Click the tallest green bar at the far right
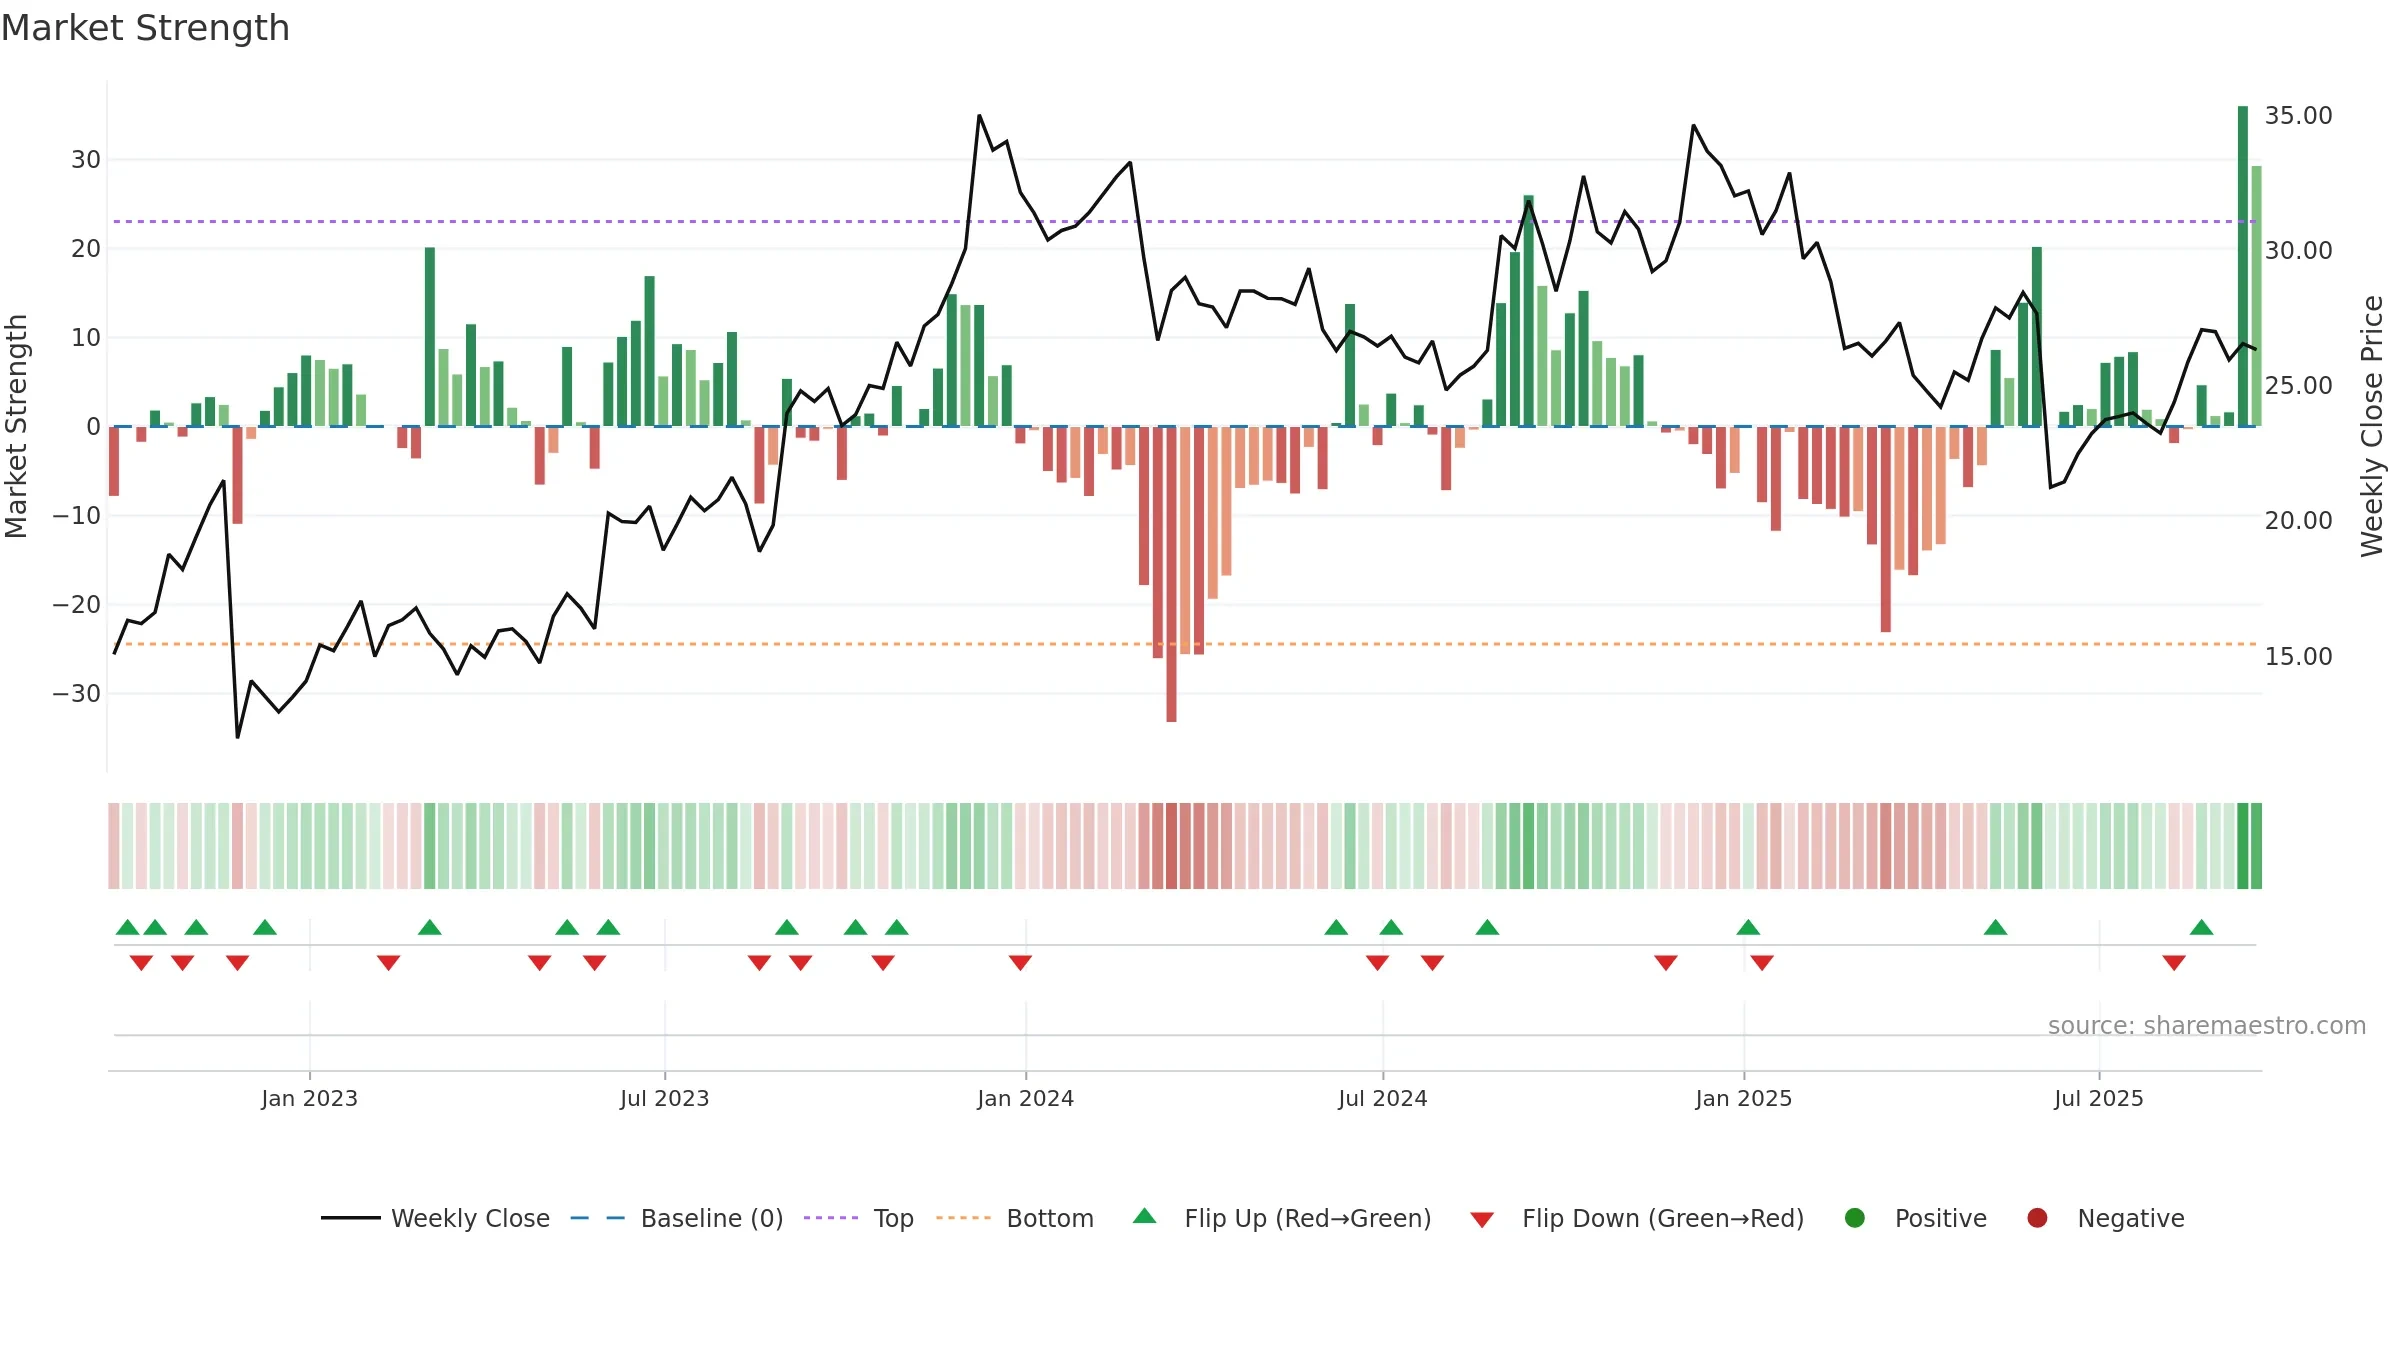The image size is (2400, 1350). pyautogui.click(x=2242, y=266)
